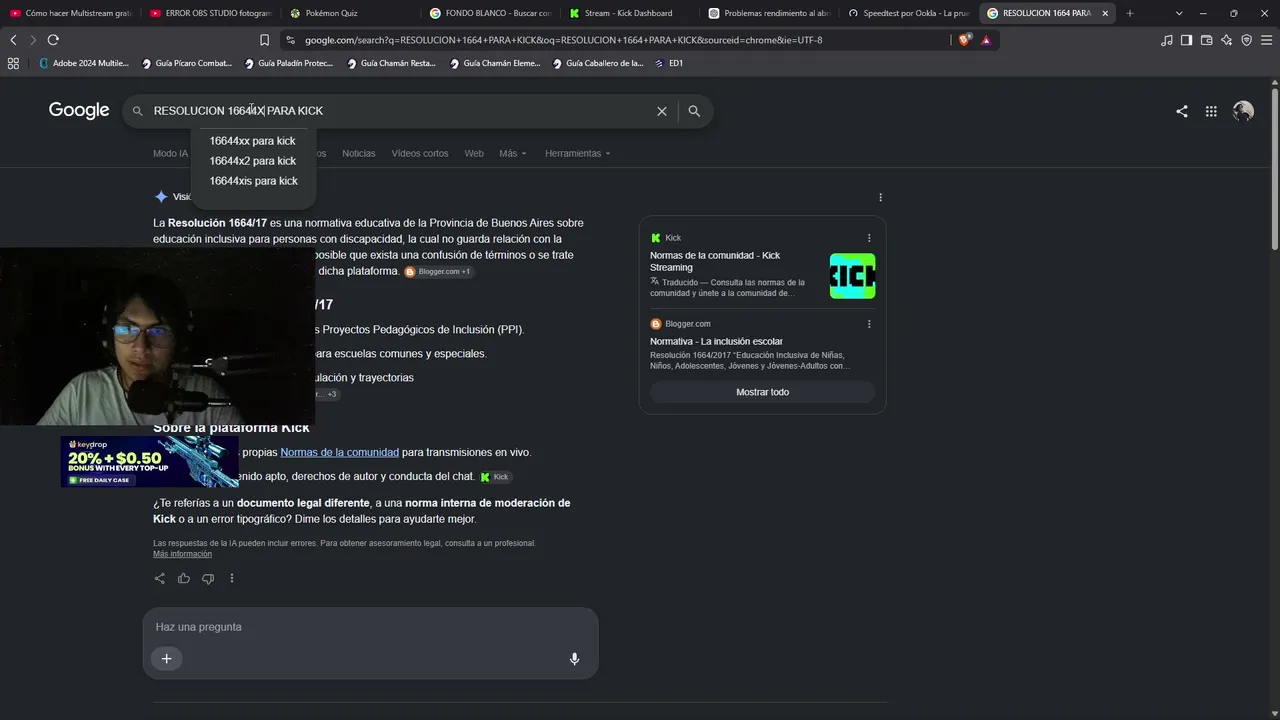Open new tab with plus button
The height and width of the screenshot is (720, 1280).
[1130, 13]
